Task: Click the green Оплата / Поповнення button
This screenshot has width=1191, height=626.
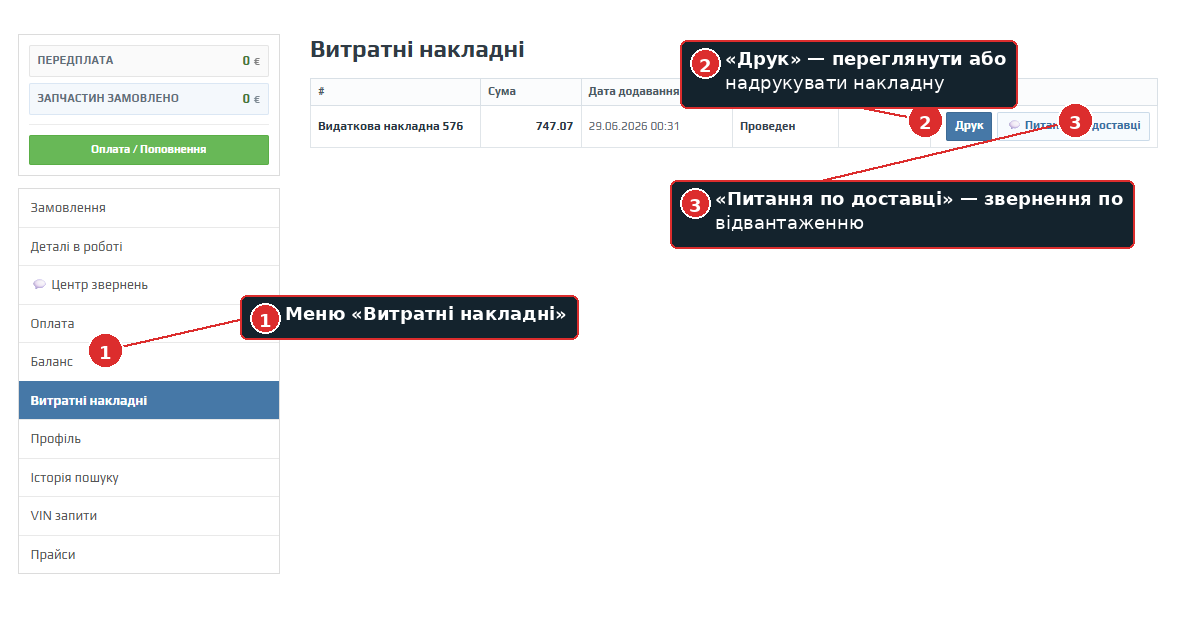Action: pos(149,150)
